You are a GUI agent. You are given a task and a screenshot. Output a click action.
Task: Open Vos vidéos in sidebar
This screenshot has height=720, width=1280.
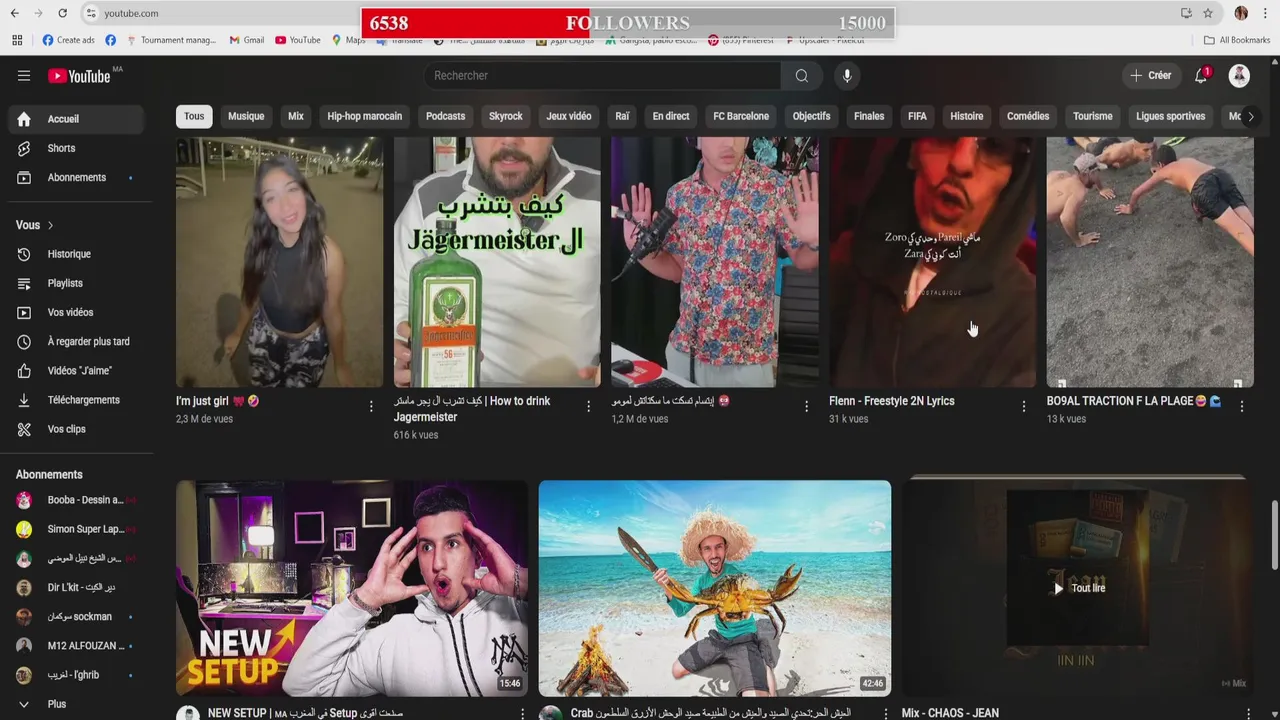click(x=76, y=312)
